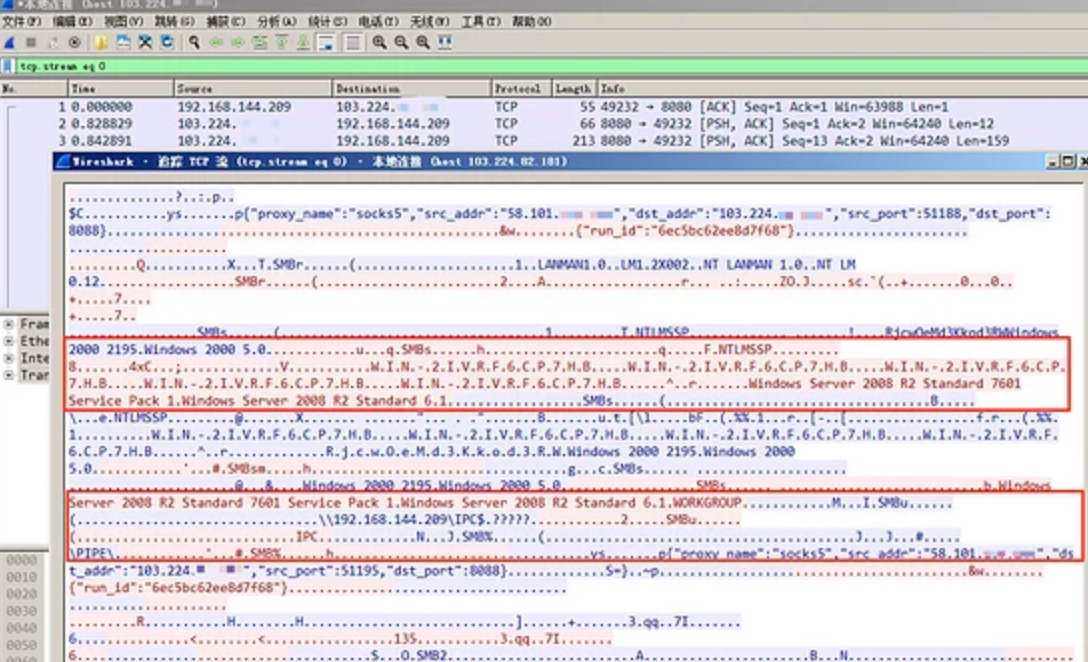Toggle packet list colorization
The width and height of the screenshot is (1088, 662).
[353, 43]
